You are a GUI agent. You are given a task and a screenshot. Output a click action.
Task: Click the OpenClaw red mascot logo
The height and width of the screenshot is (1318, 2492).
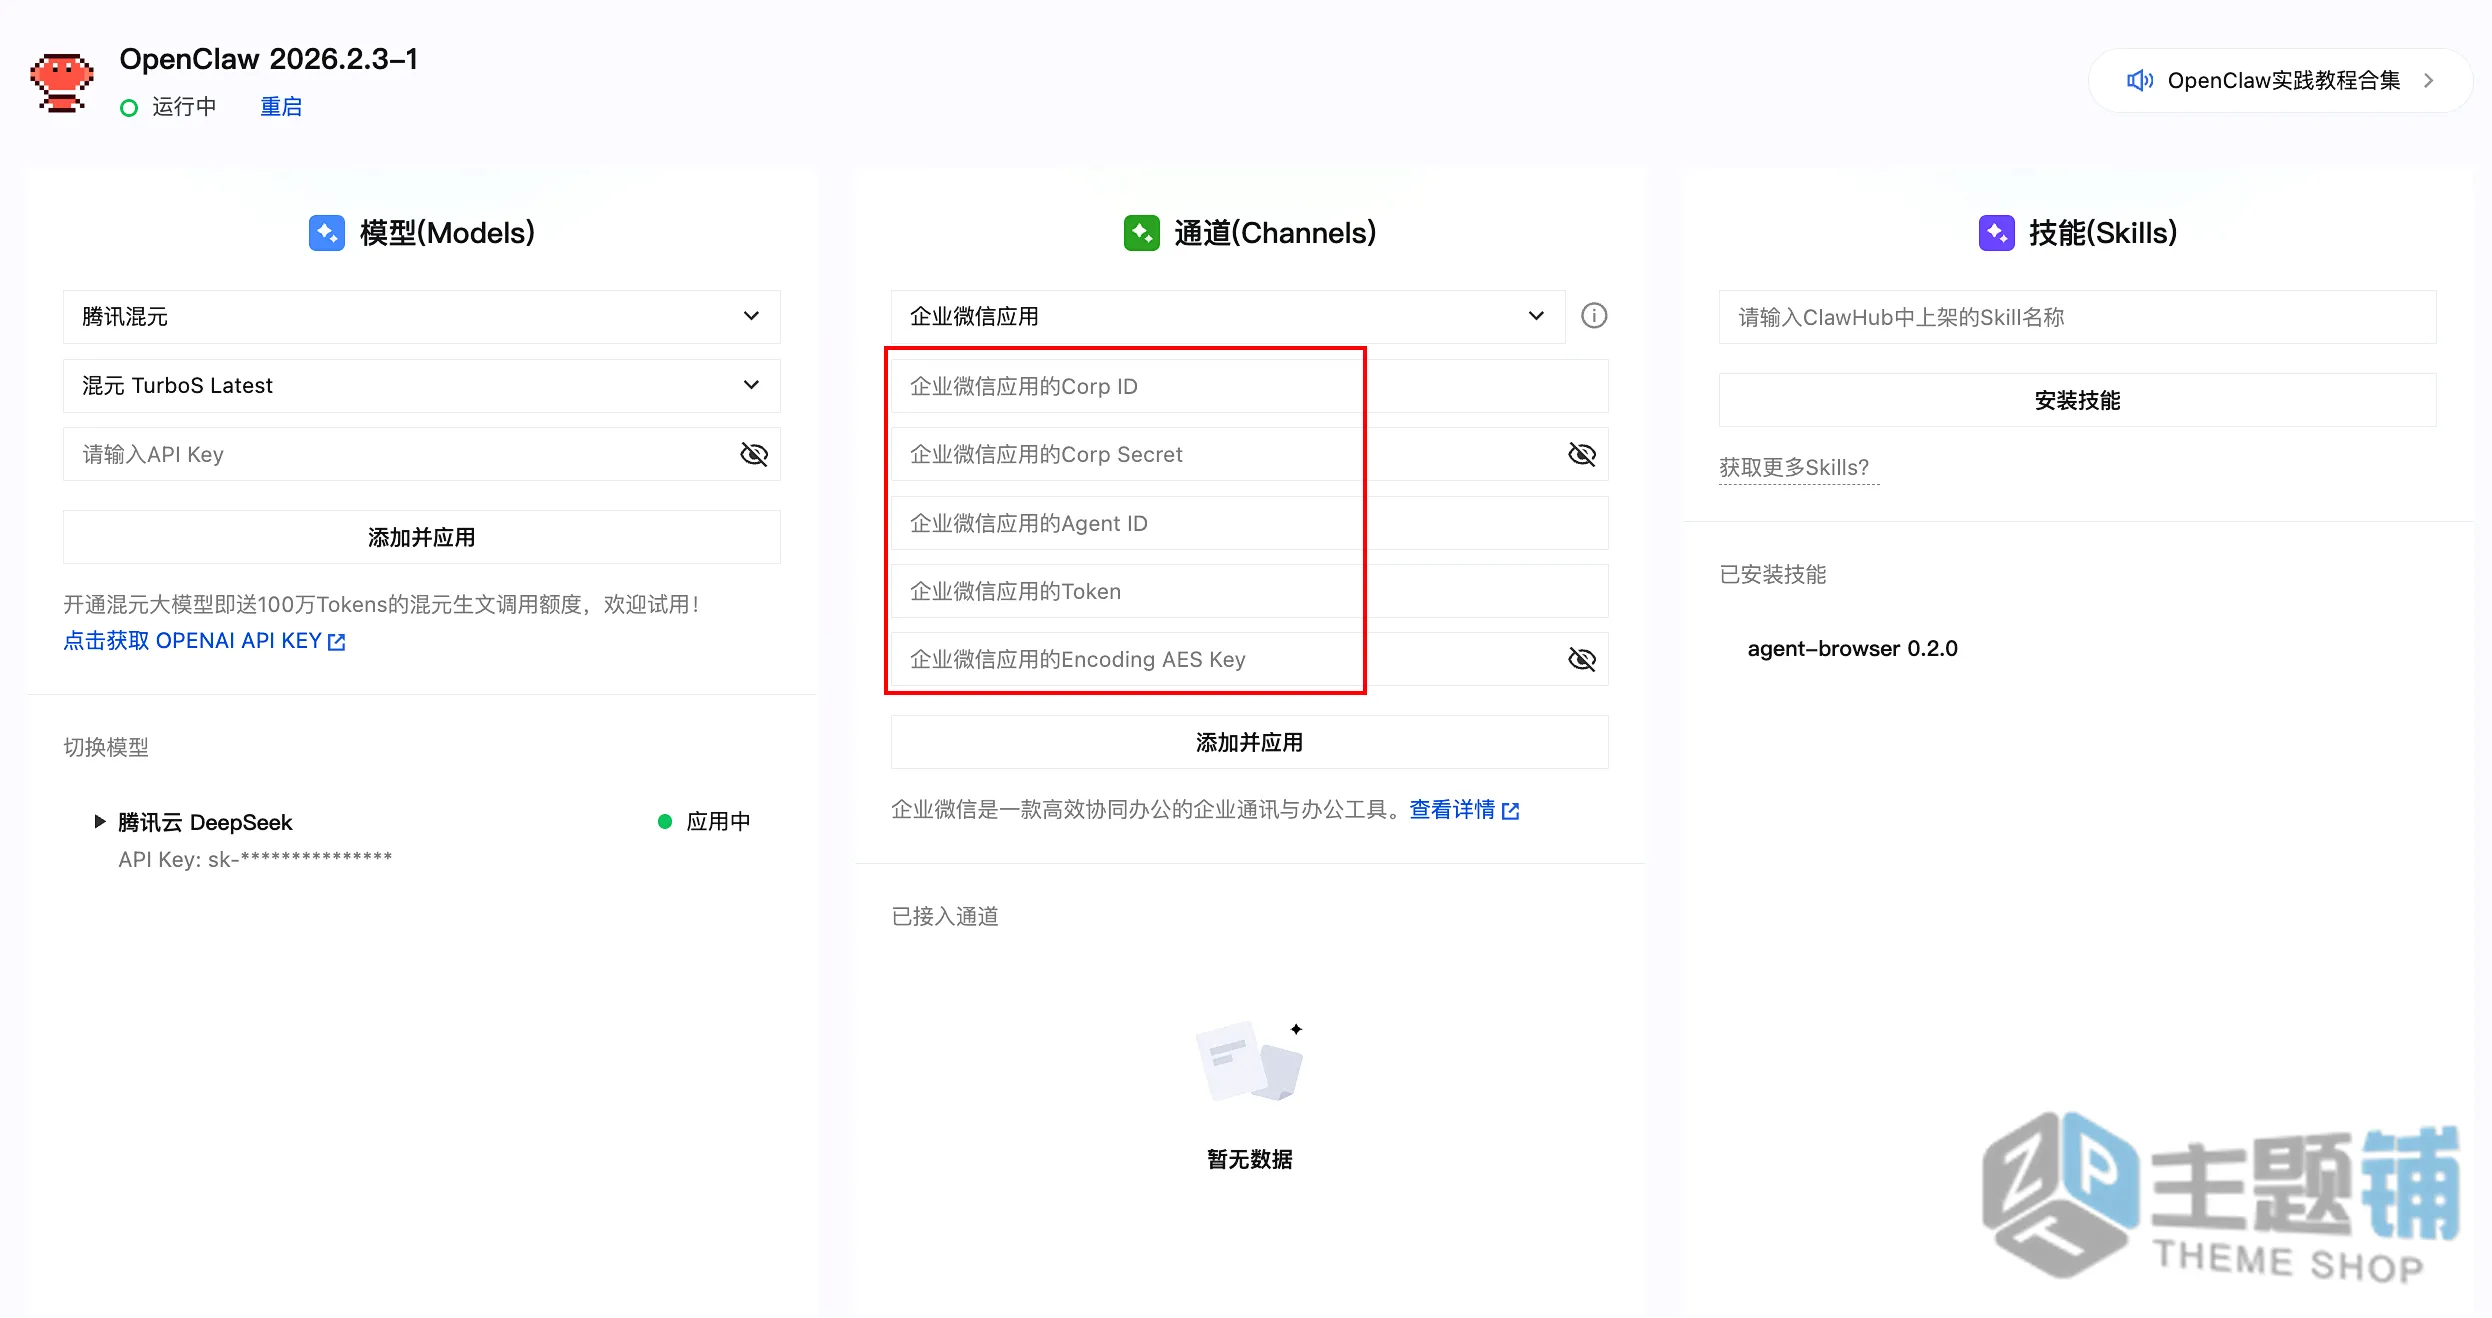[x=62, y=82]
